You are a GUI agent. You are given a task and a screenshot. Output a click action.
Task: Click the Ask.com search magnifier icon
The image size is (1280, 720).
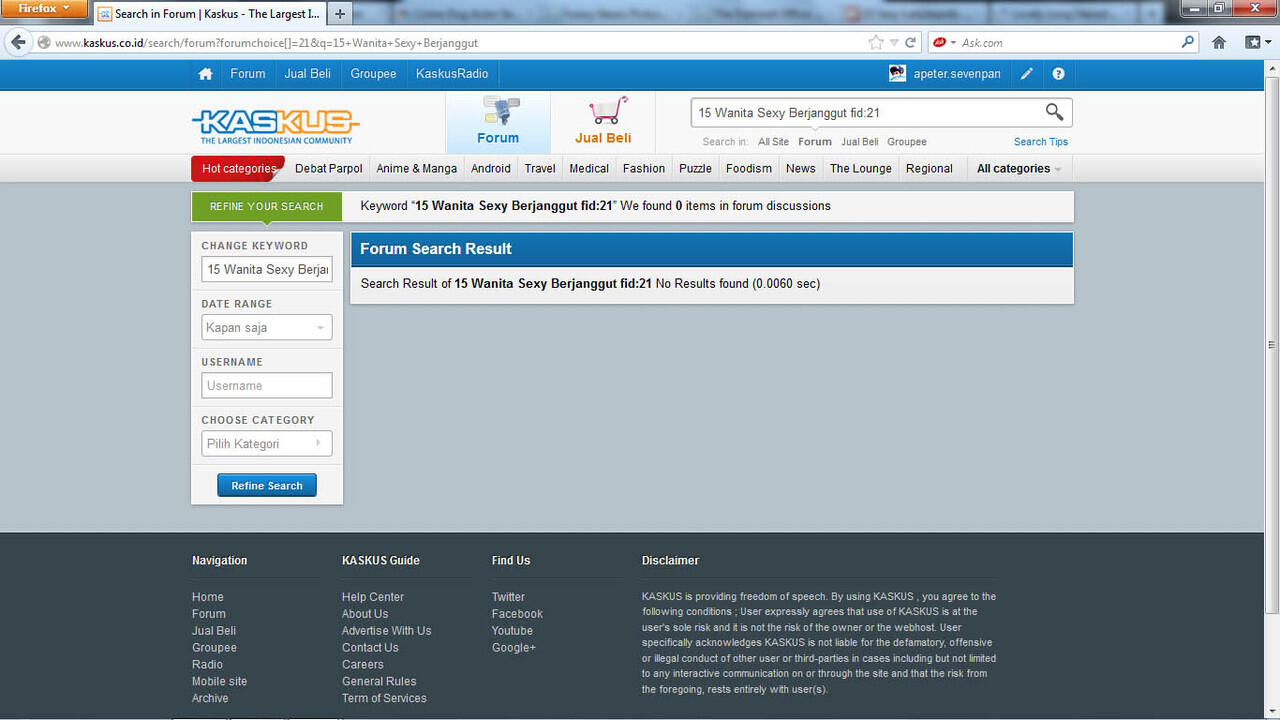pos(1188,42)
